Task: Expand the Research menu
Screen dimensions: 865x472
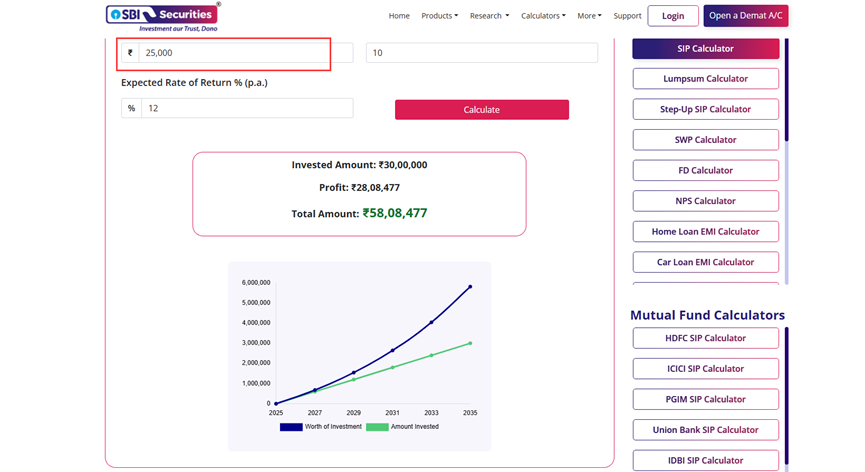Action: [489, 16]
